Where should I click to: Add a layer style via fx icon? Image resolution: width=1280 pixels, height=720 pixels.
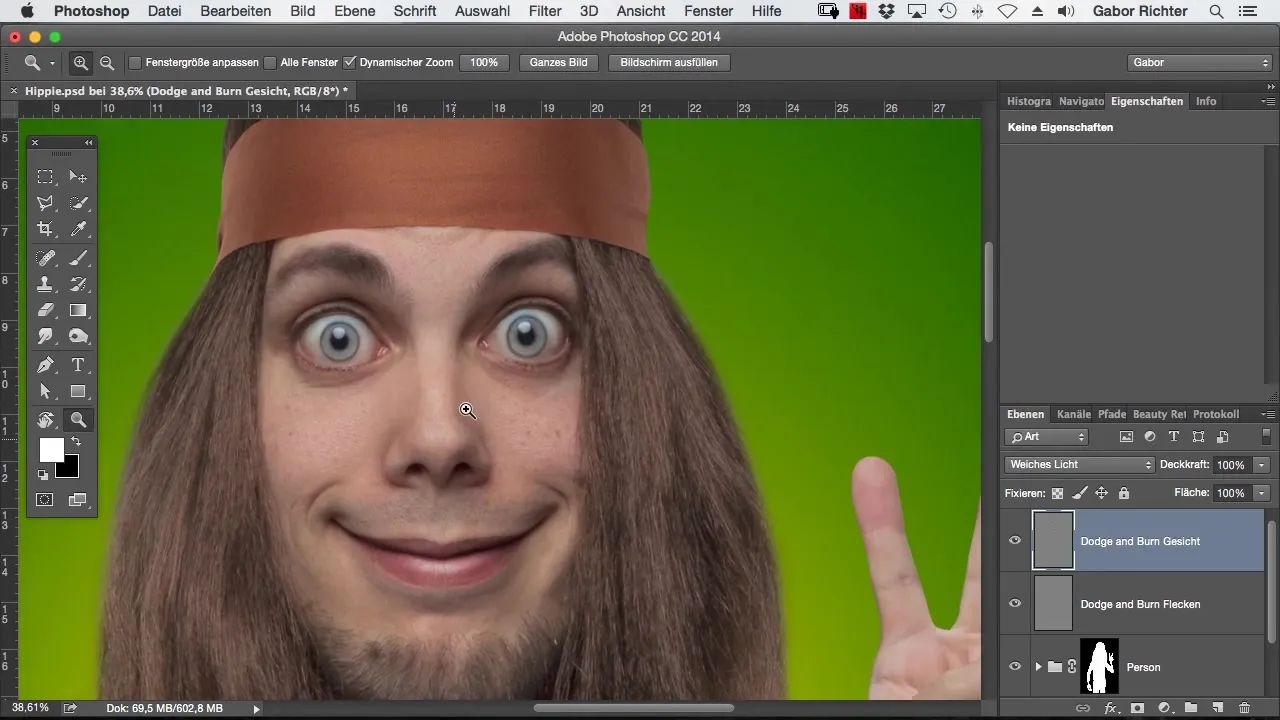1110,708
